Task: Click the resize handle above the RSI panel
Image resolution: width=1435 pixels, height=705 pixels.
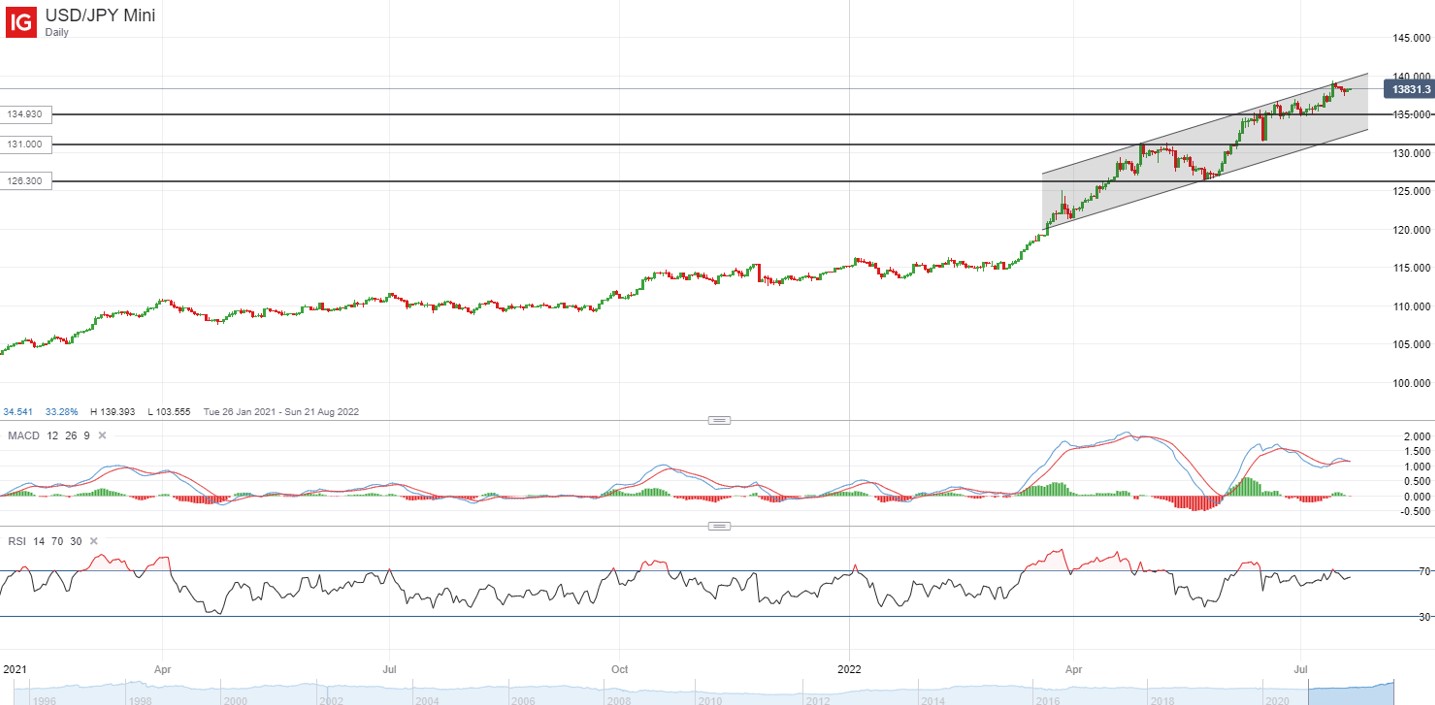Action: click(x=718, y=525)
